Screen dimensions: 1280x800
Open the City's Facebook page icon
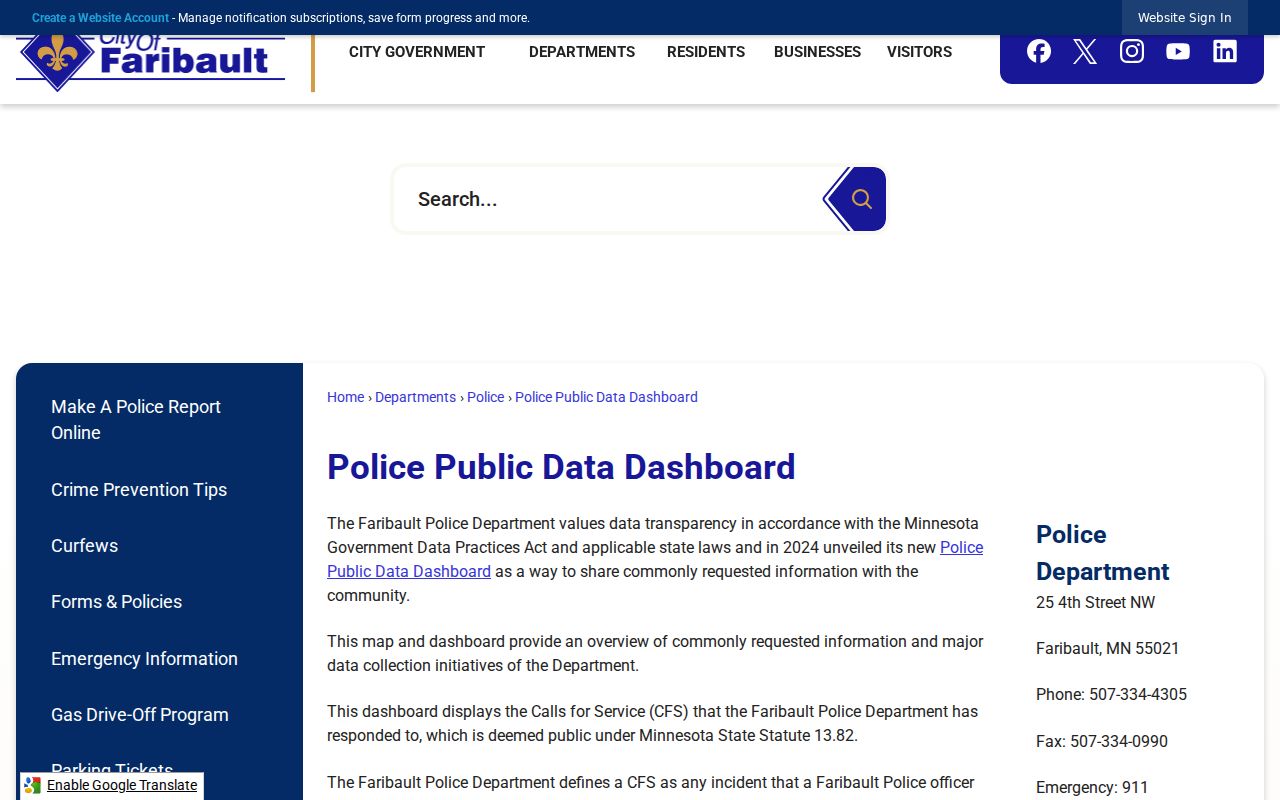[x=1039, y=51]
